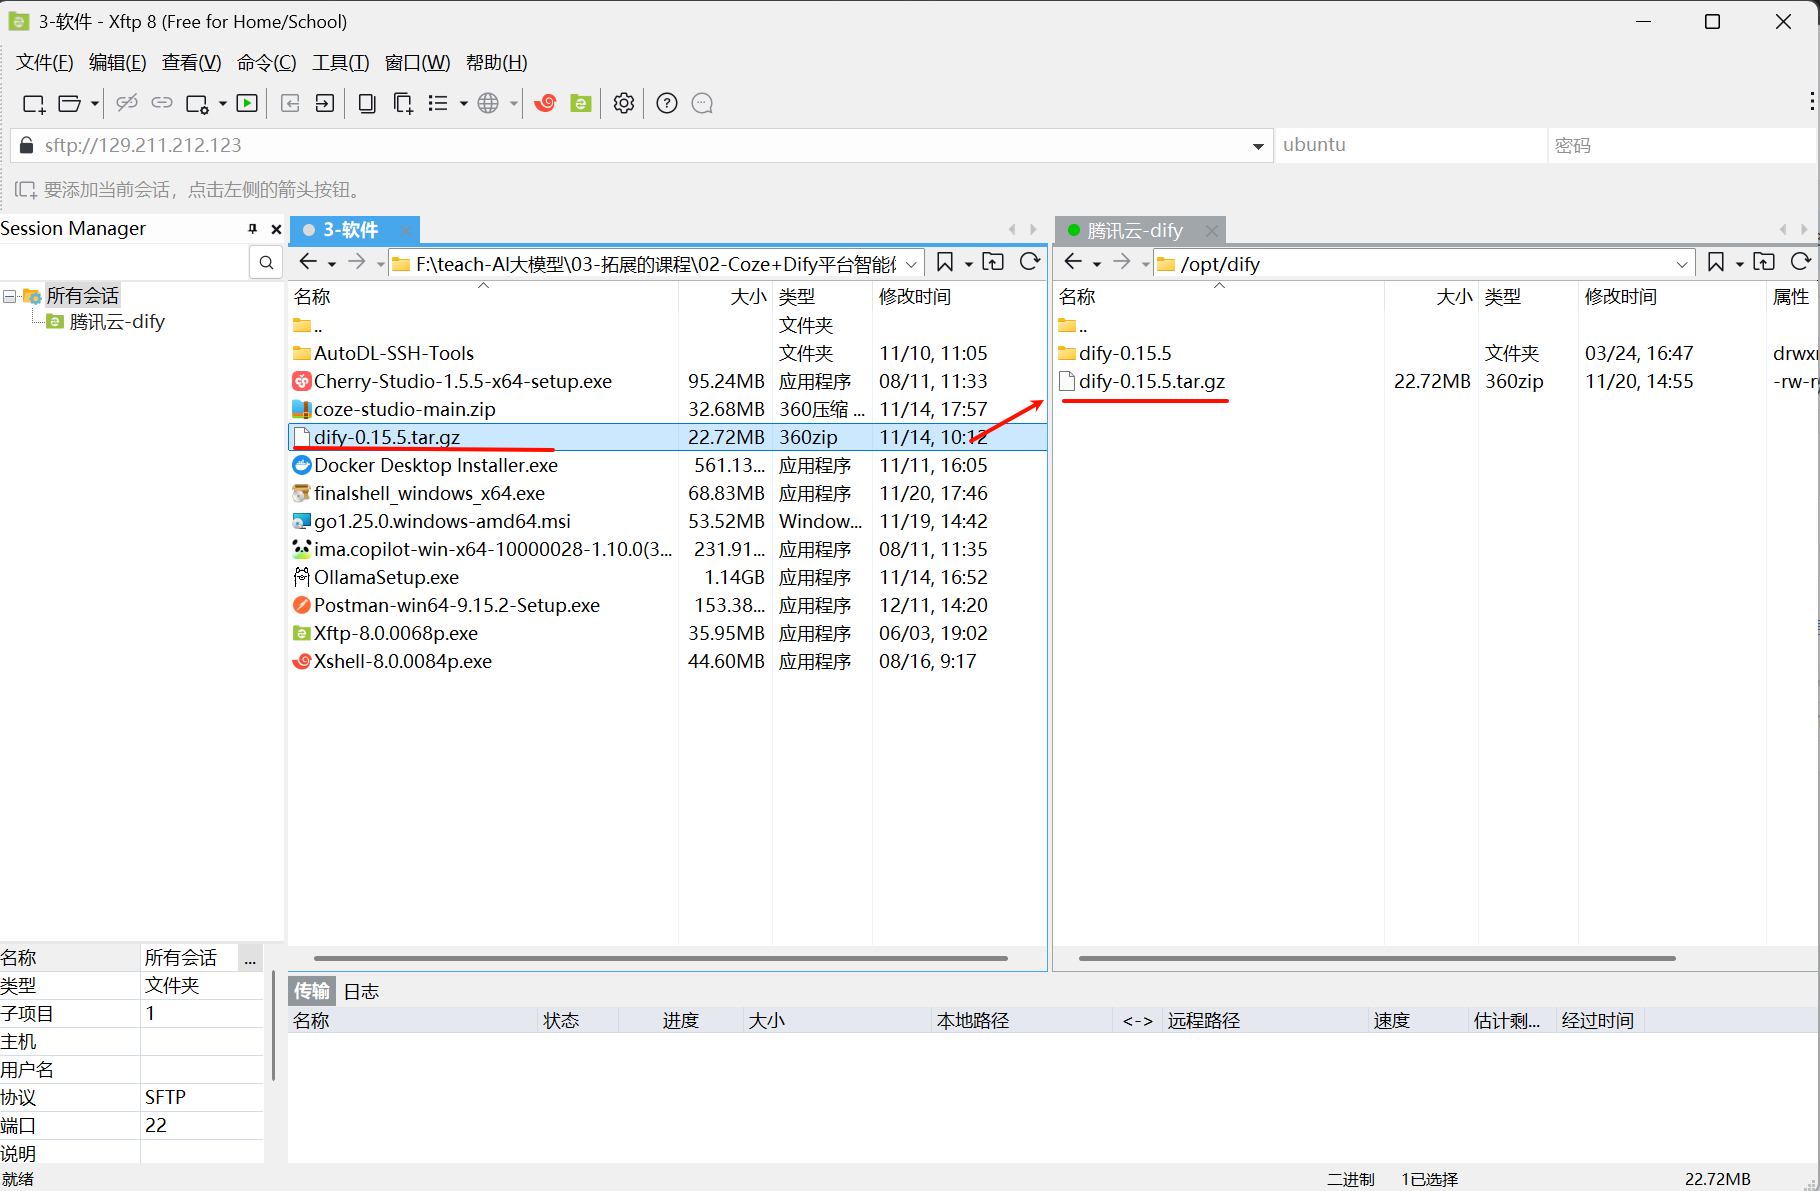
Task: Open Help with the question mark icon
Action: (x=667, y=103)
